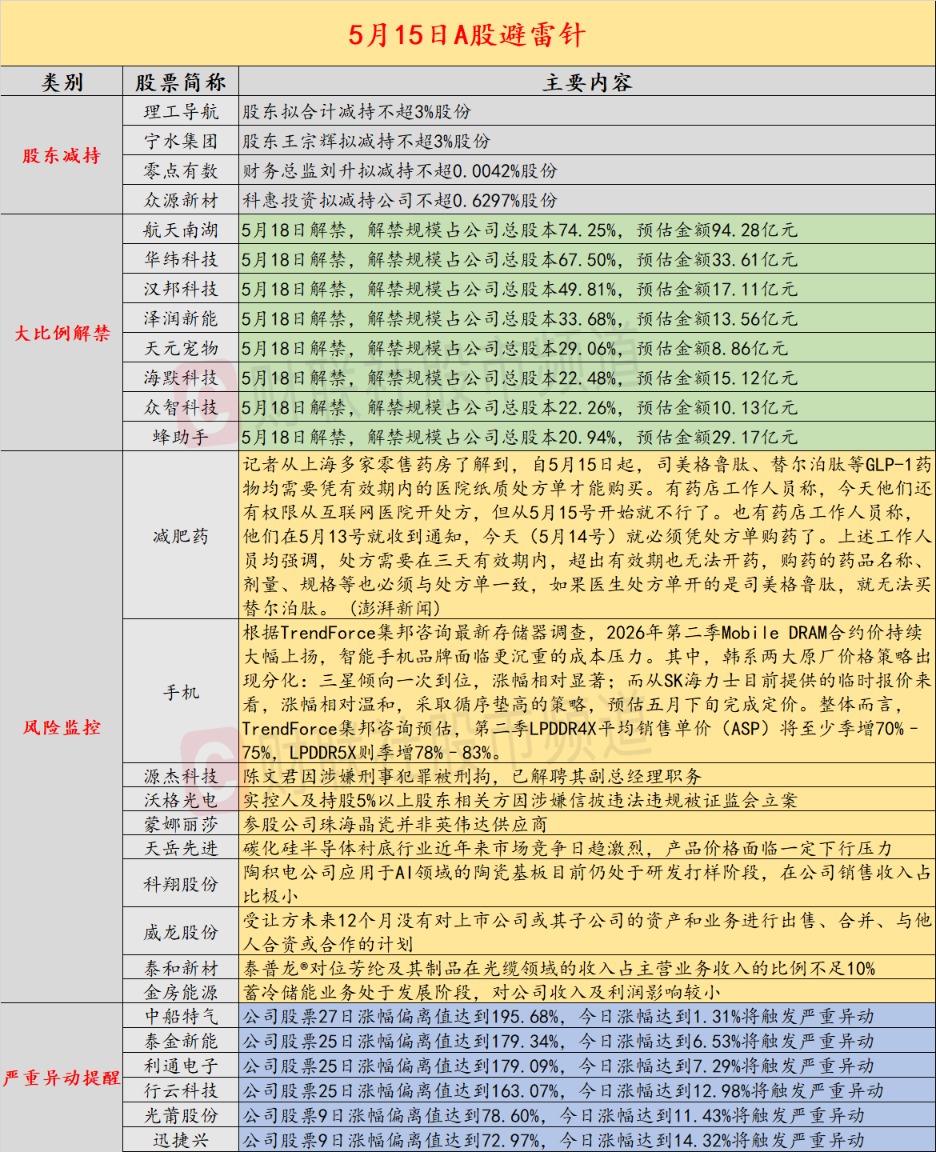
Task: Click the 科惠投资拟减持 content cell
Action: point(587,200)
